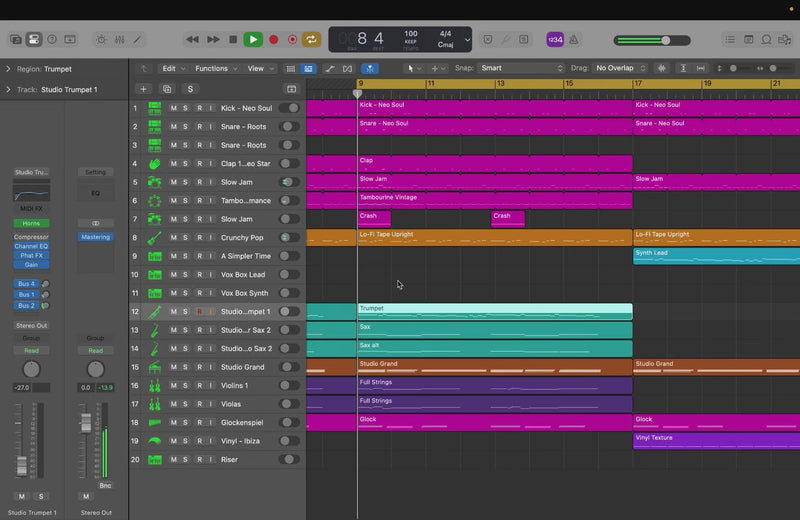
Task: Solo the Crunchy Pop track
Action: point(186,238)
